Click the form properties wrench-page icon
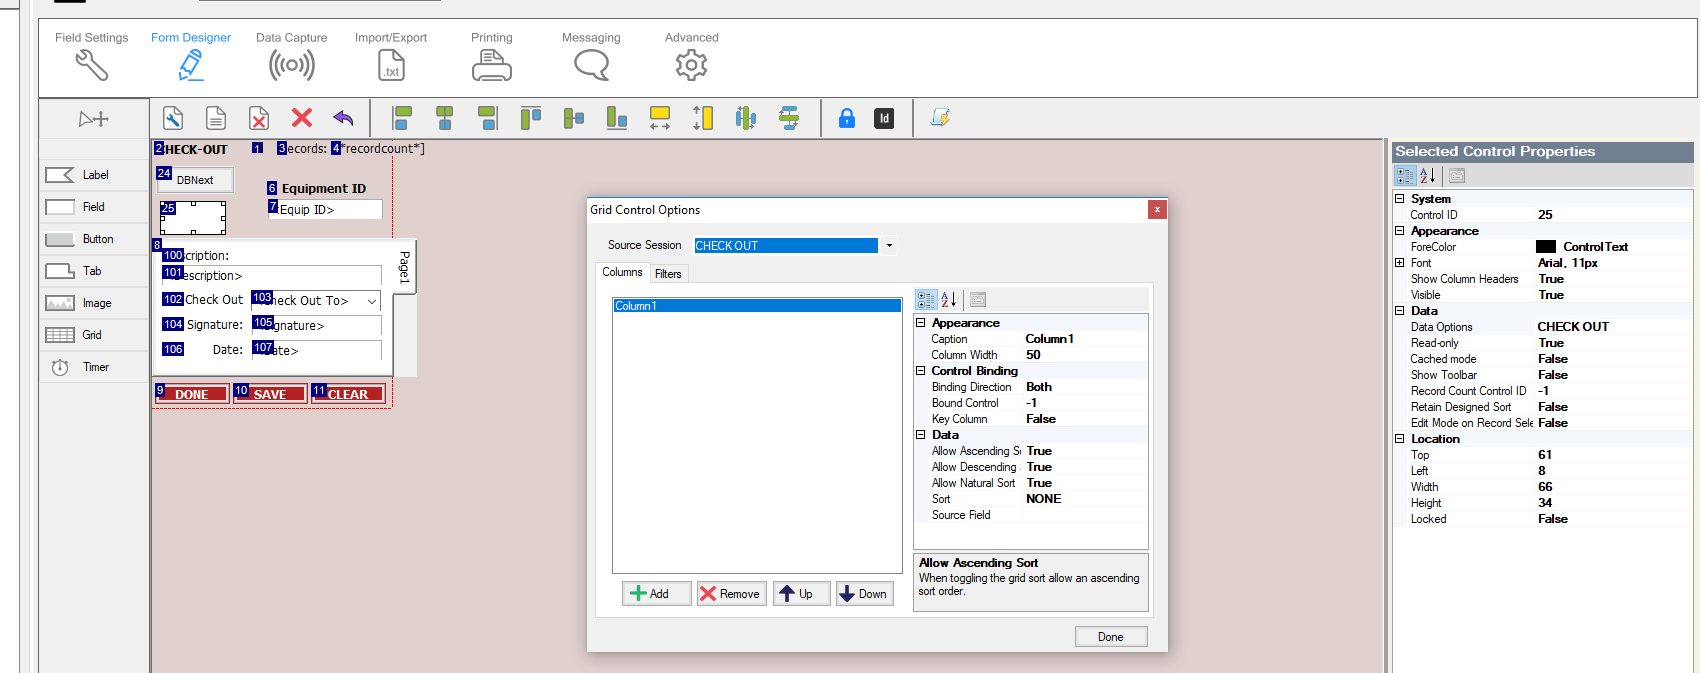Screen dimensions: 1700x673 (173, 118)
